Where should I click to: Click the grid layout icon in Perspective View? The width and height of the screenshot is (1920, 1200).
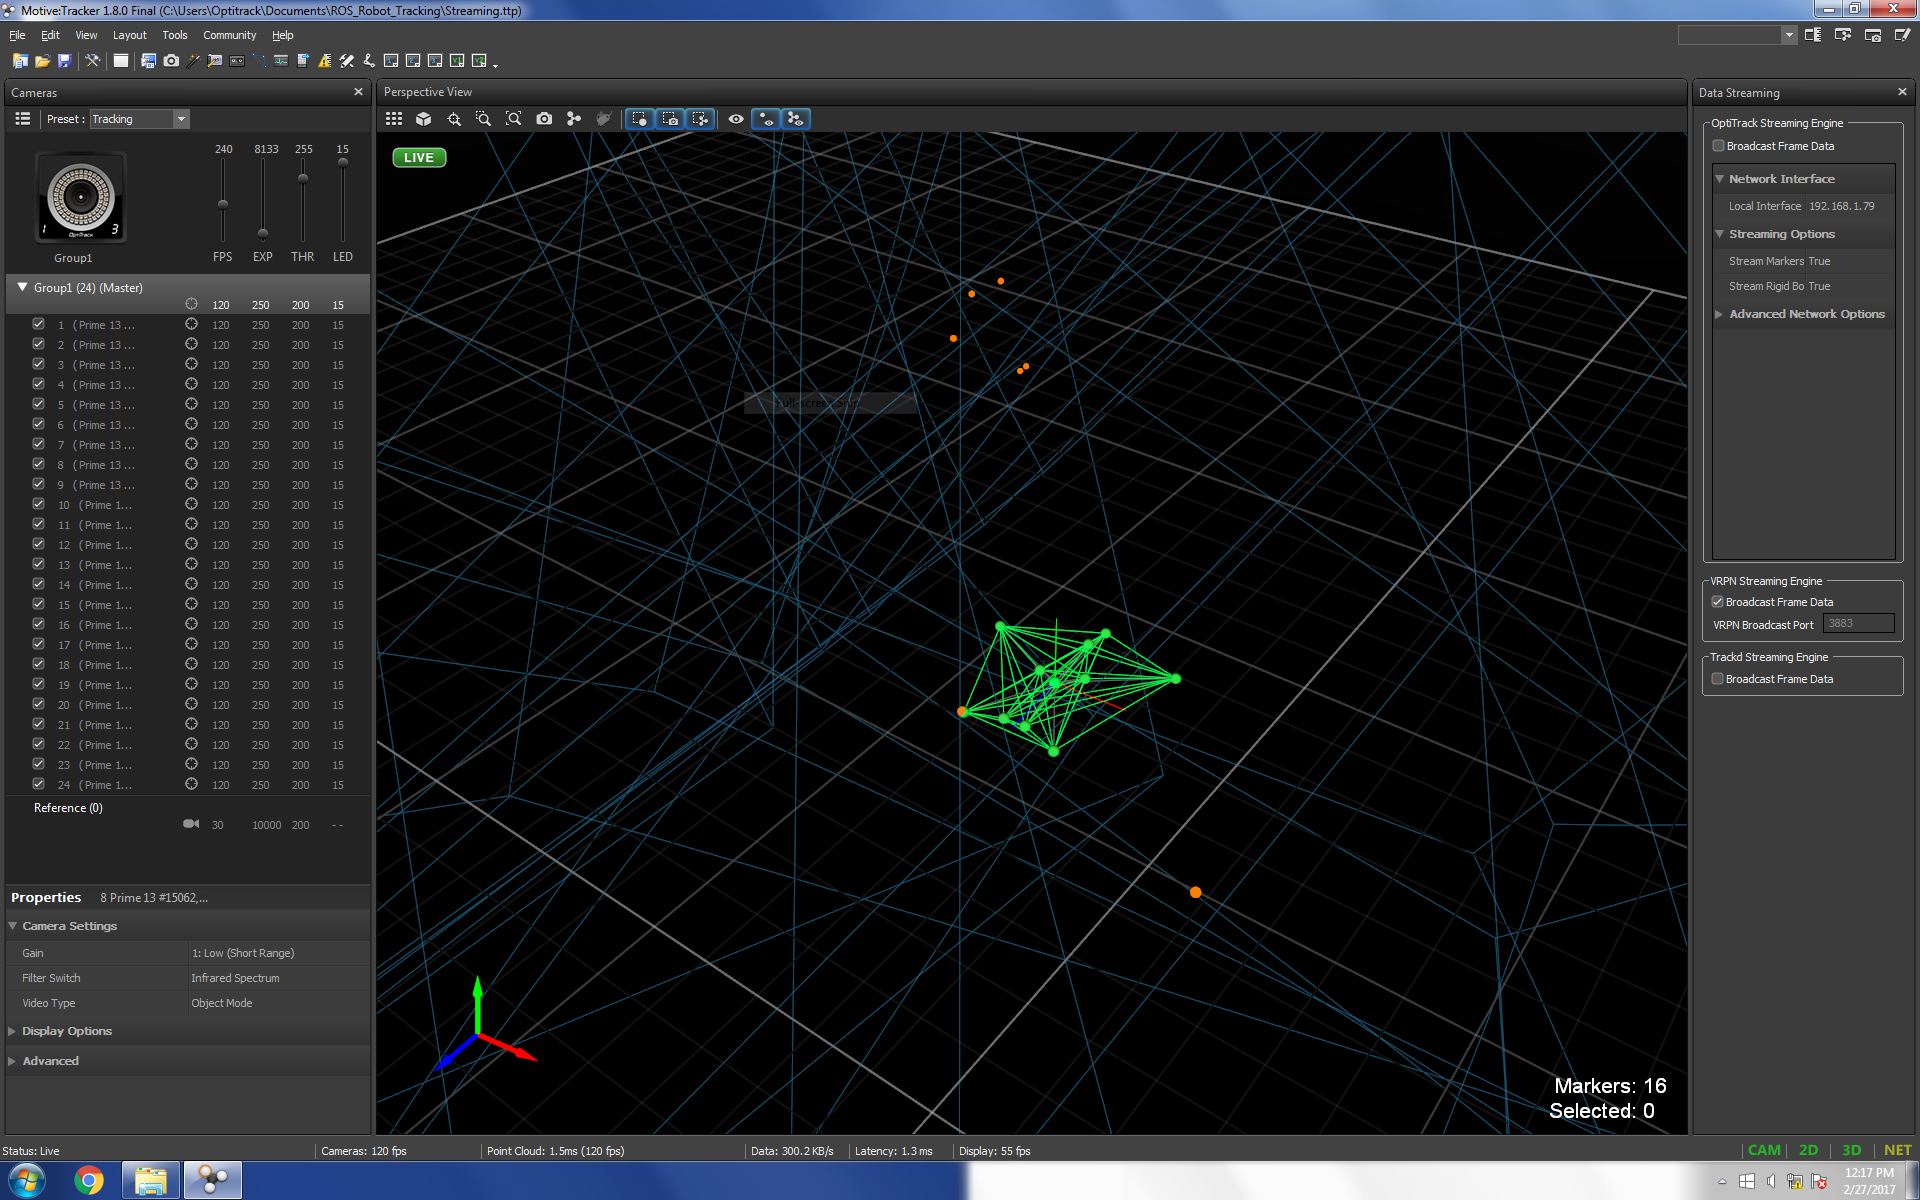click(394, 119)
